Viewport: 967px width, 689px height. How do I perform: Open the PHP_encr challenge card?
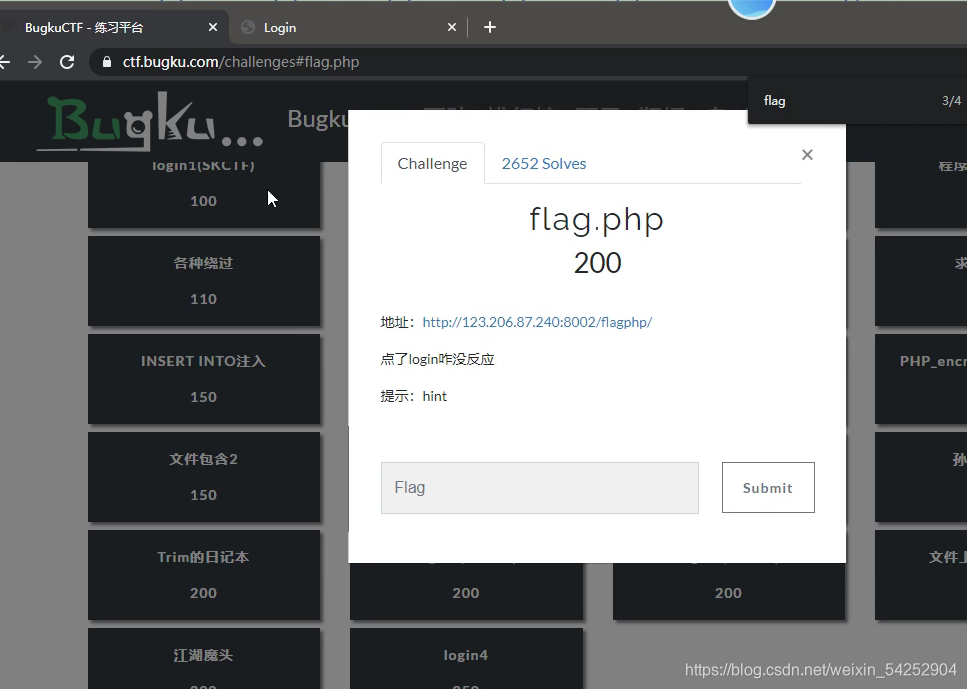tap(921, 379)
